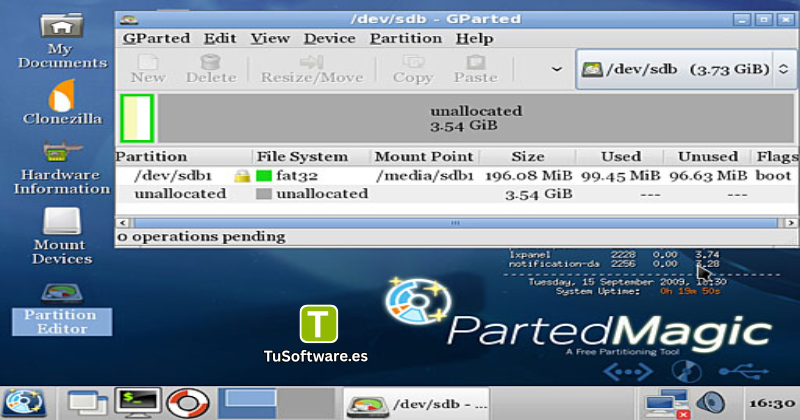Click the 16:30 taskbar clock

pos(772,404)
